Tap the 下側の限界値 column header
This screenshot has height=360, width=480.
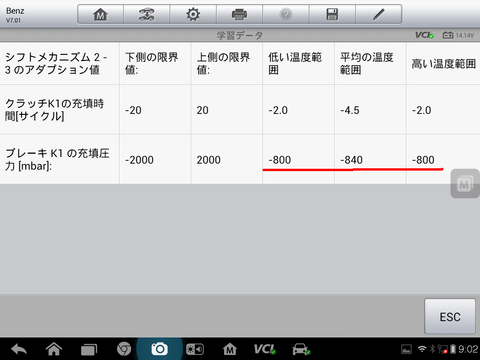click(152, 63)
